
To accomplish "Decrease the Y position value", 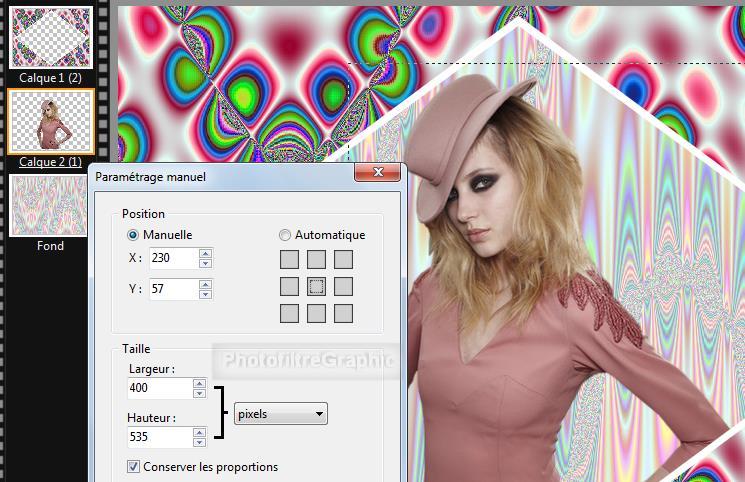I will [206, 294].
